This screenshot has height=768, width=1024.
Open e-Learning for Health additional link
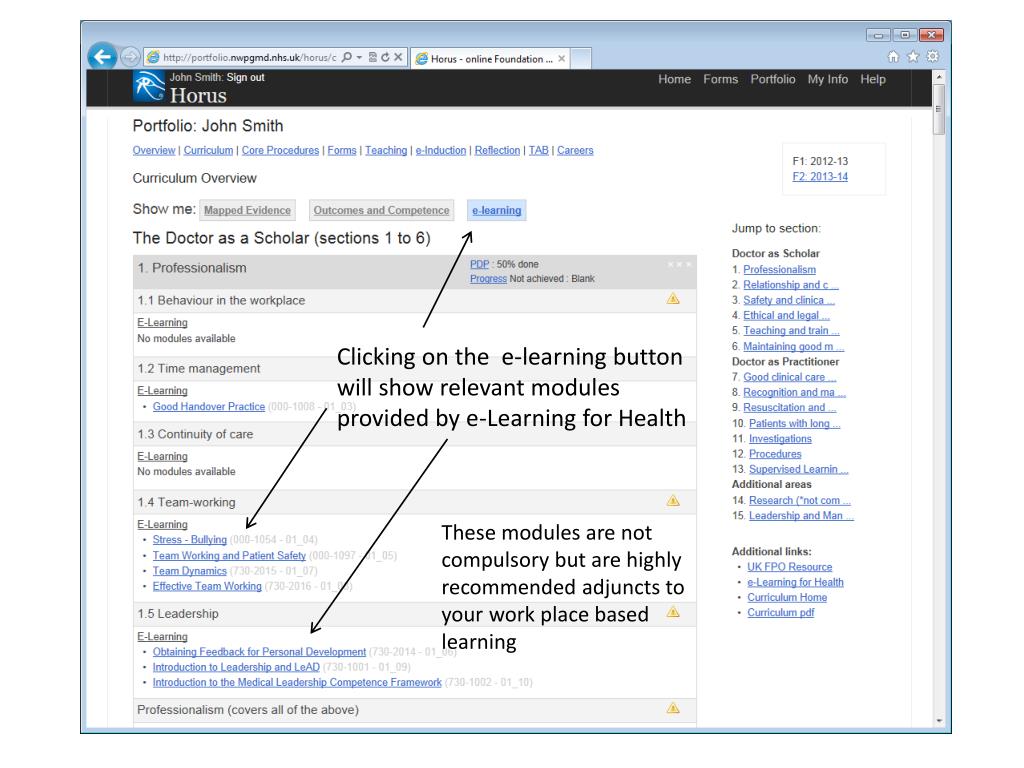[795, 582]
